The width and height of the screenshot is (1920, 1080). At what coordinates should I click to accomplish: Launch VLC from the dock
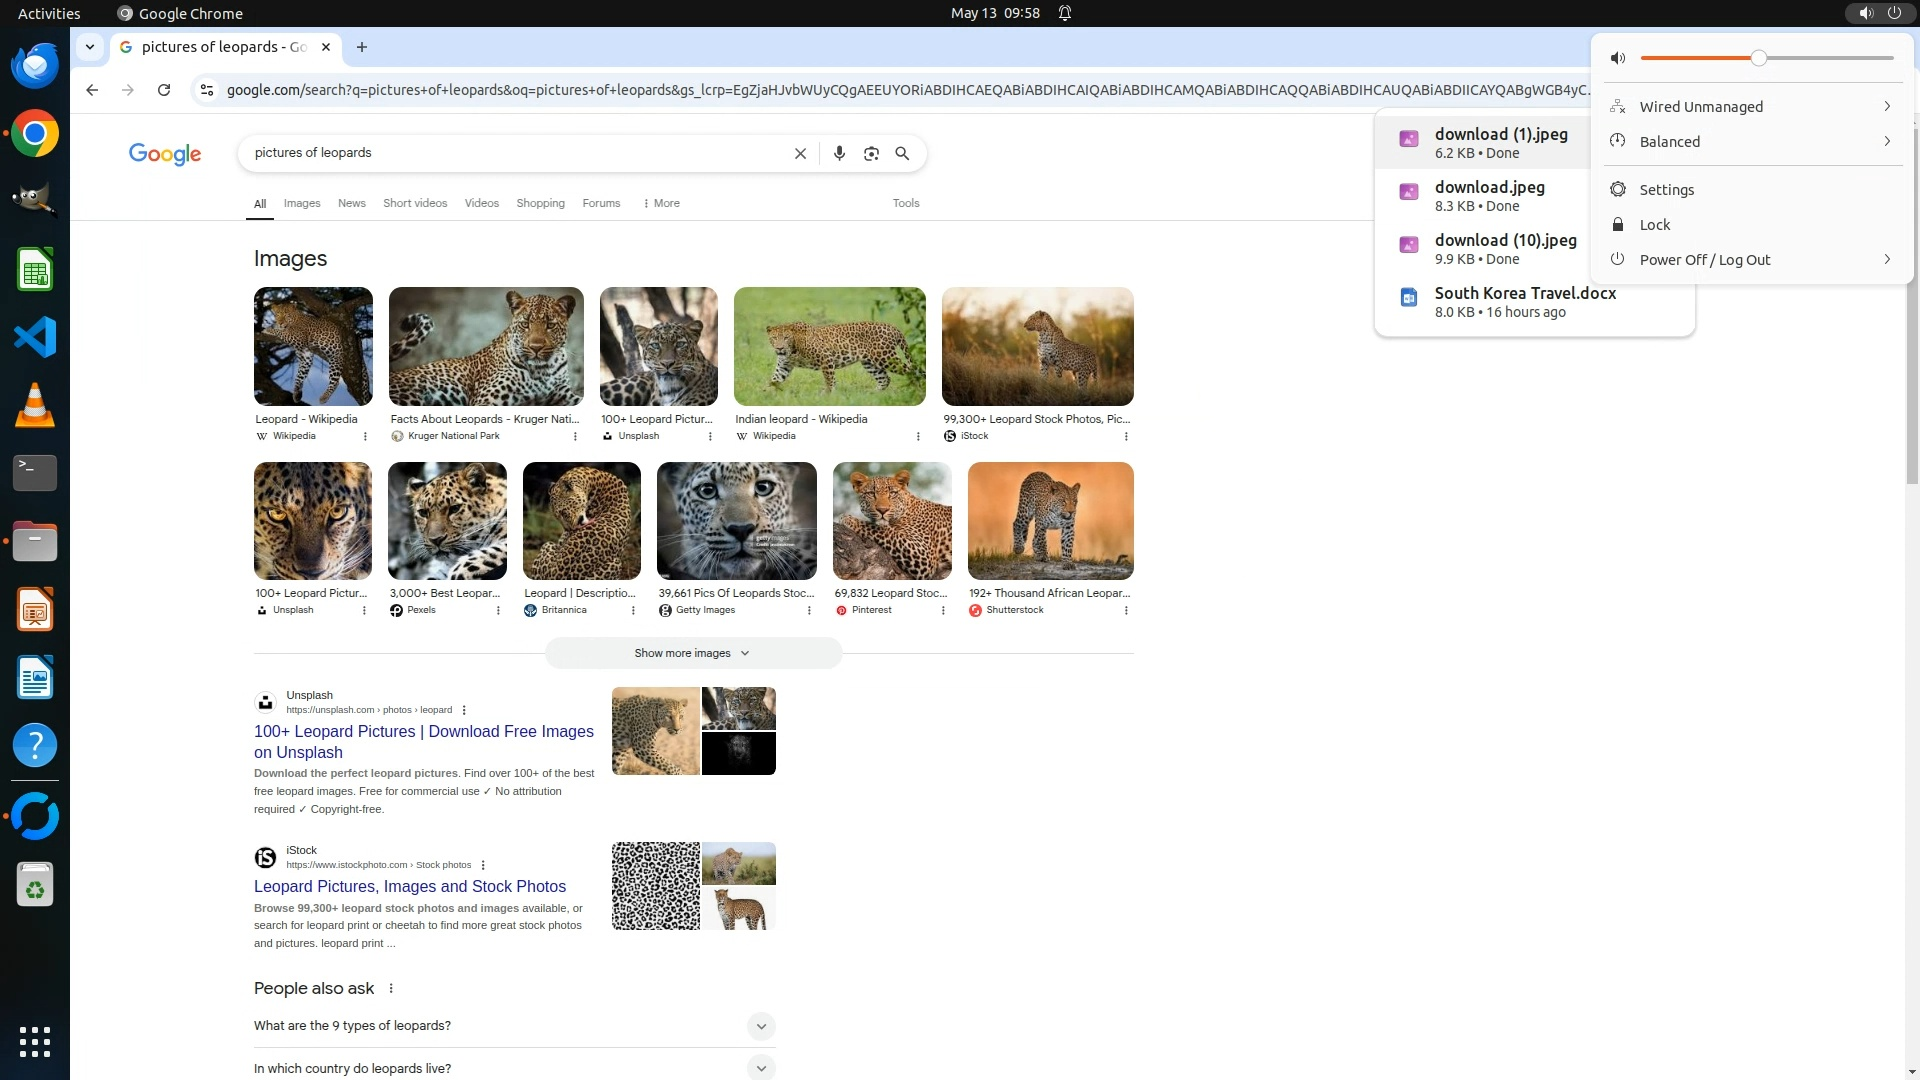coord(35,405)
